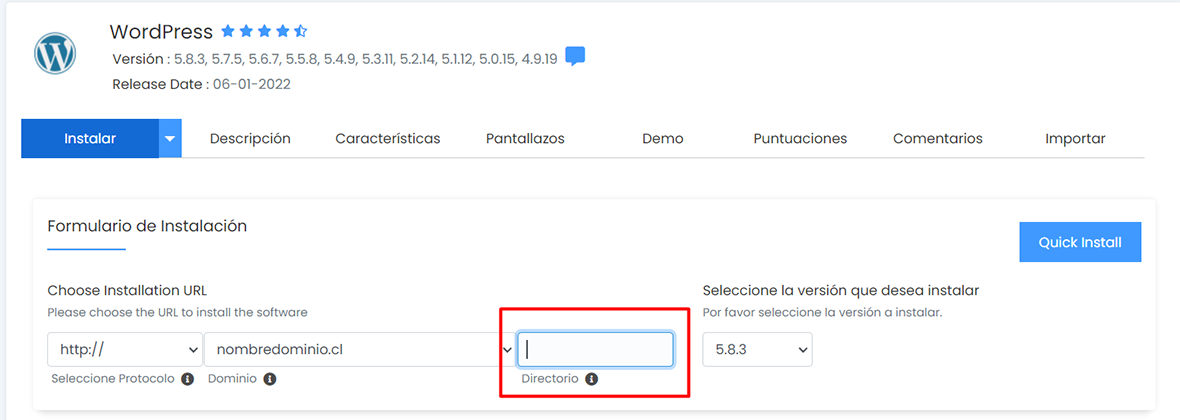Viewport: 1180px width, 420px height.
Task: Click info icon next to Dominio
Action: click(269, 379)
